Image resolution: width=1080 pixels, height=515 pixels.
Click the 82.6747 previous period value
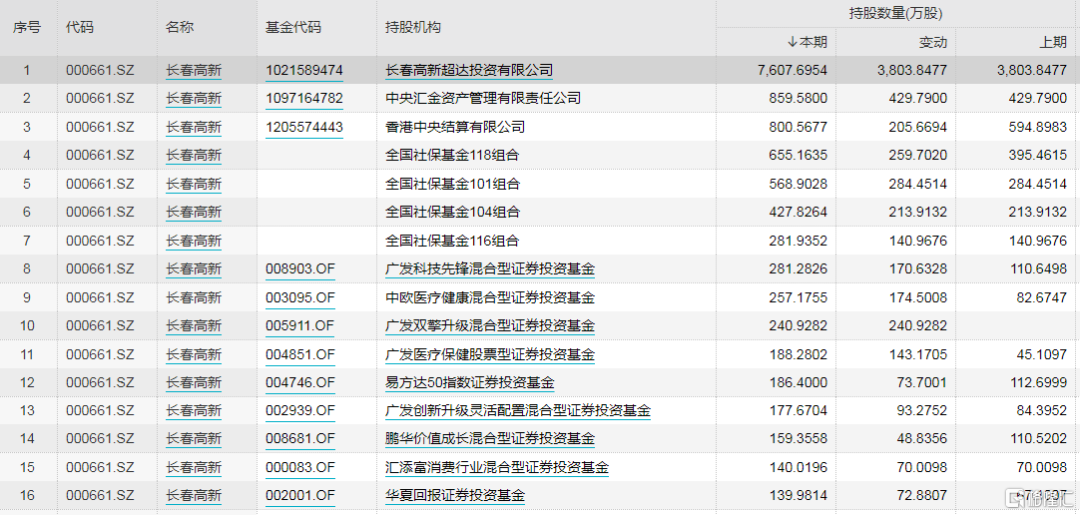click(x=1041, y=297)
